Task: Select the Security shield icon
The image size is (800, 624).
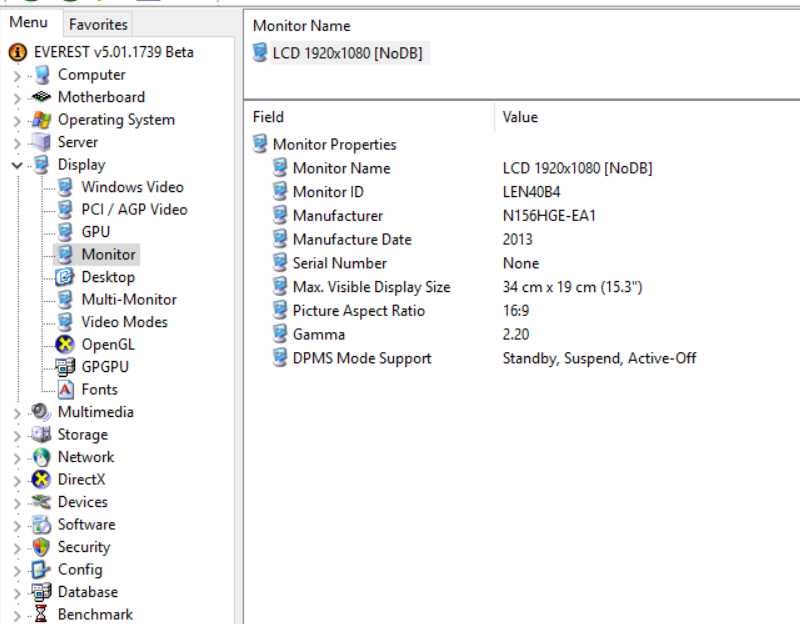Action: (x=41, y=546)
